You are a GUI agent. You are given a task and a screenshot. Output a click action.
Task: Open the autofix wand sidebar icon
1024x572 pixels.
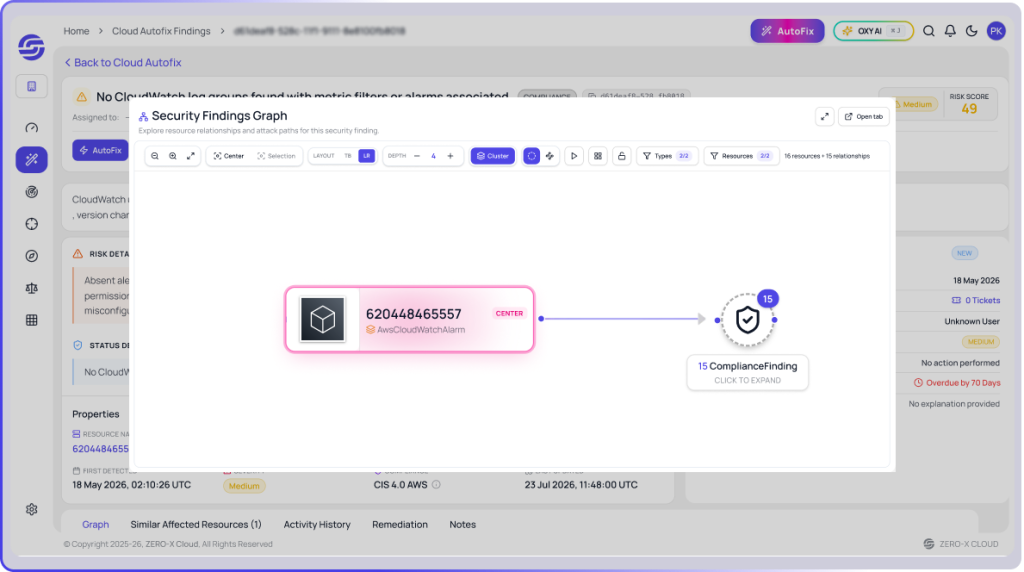[31, 159]
